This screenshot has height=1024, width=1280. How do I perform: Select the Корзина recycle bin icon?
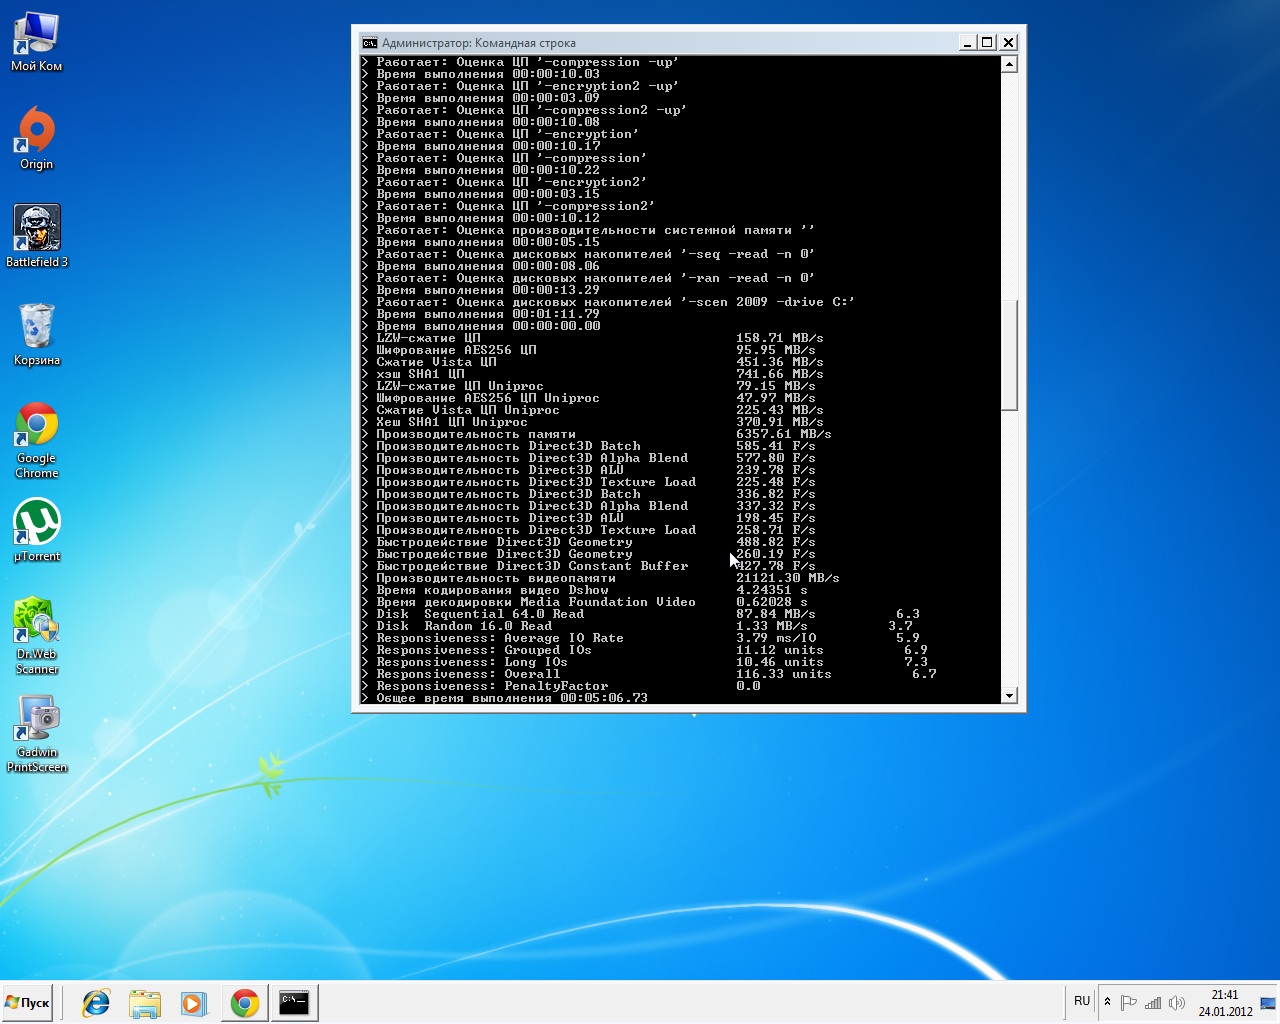coord(37,334)
